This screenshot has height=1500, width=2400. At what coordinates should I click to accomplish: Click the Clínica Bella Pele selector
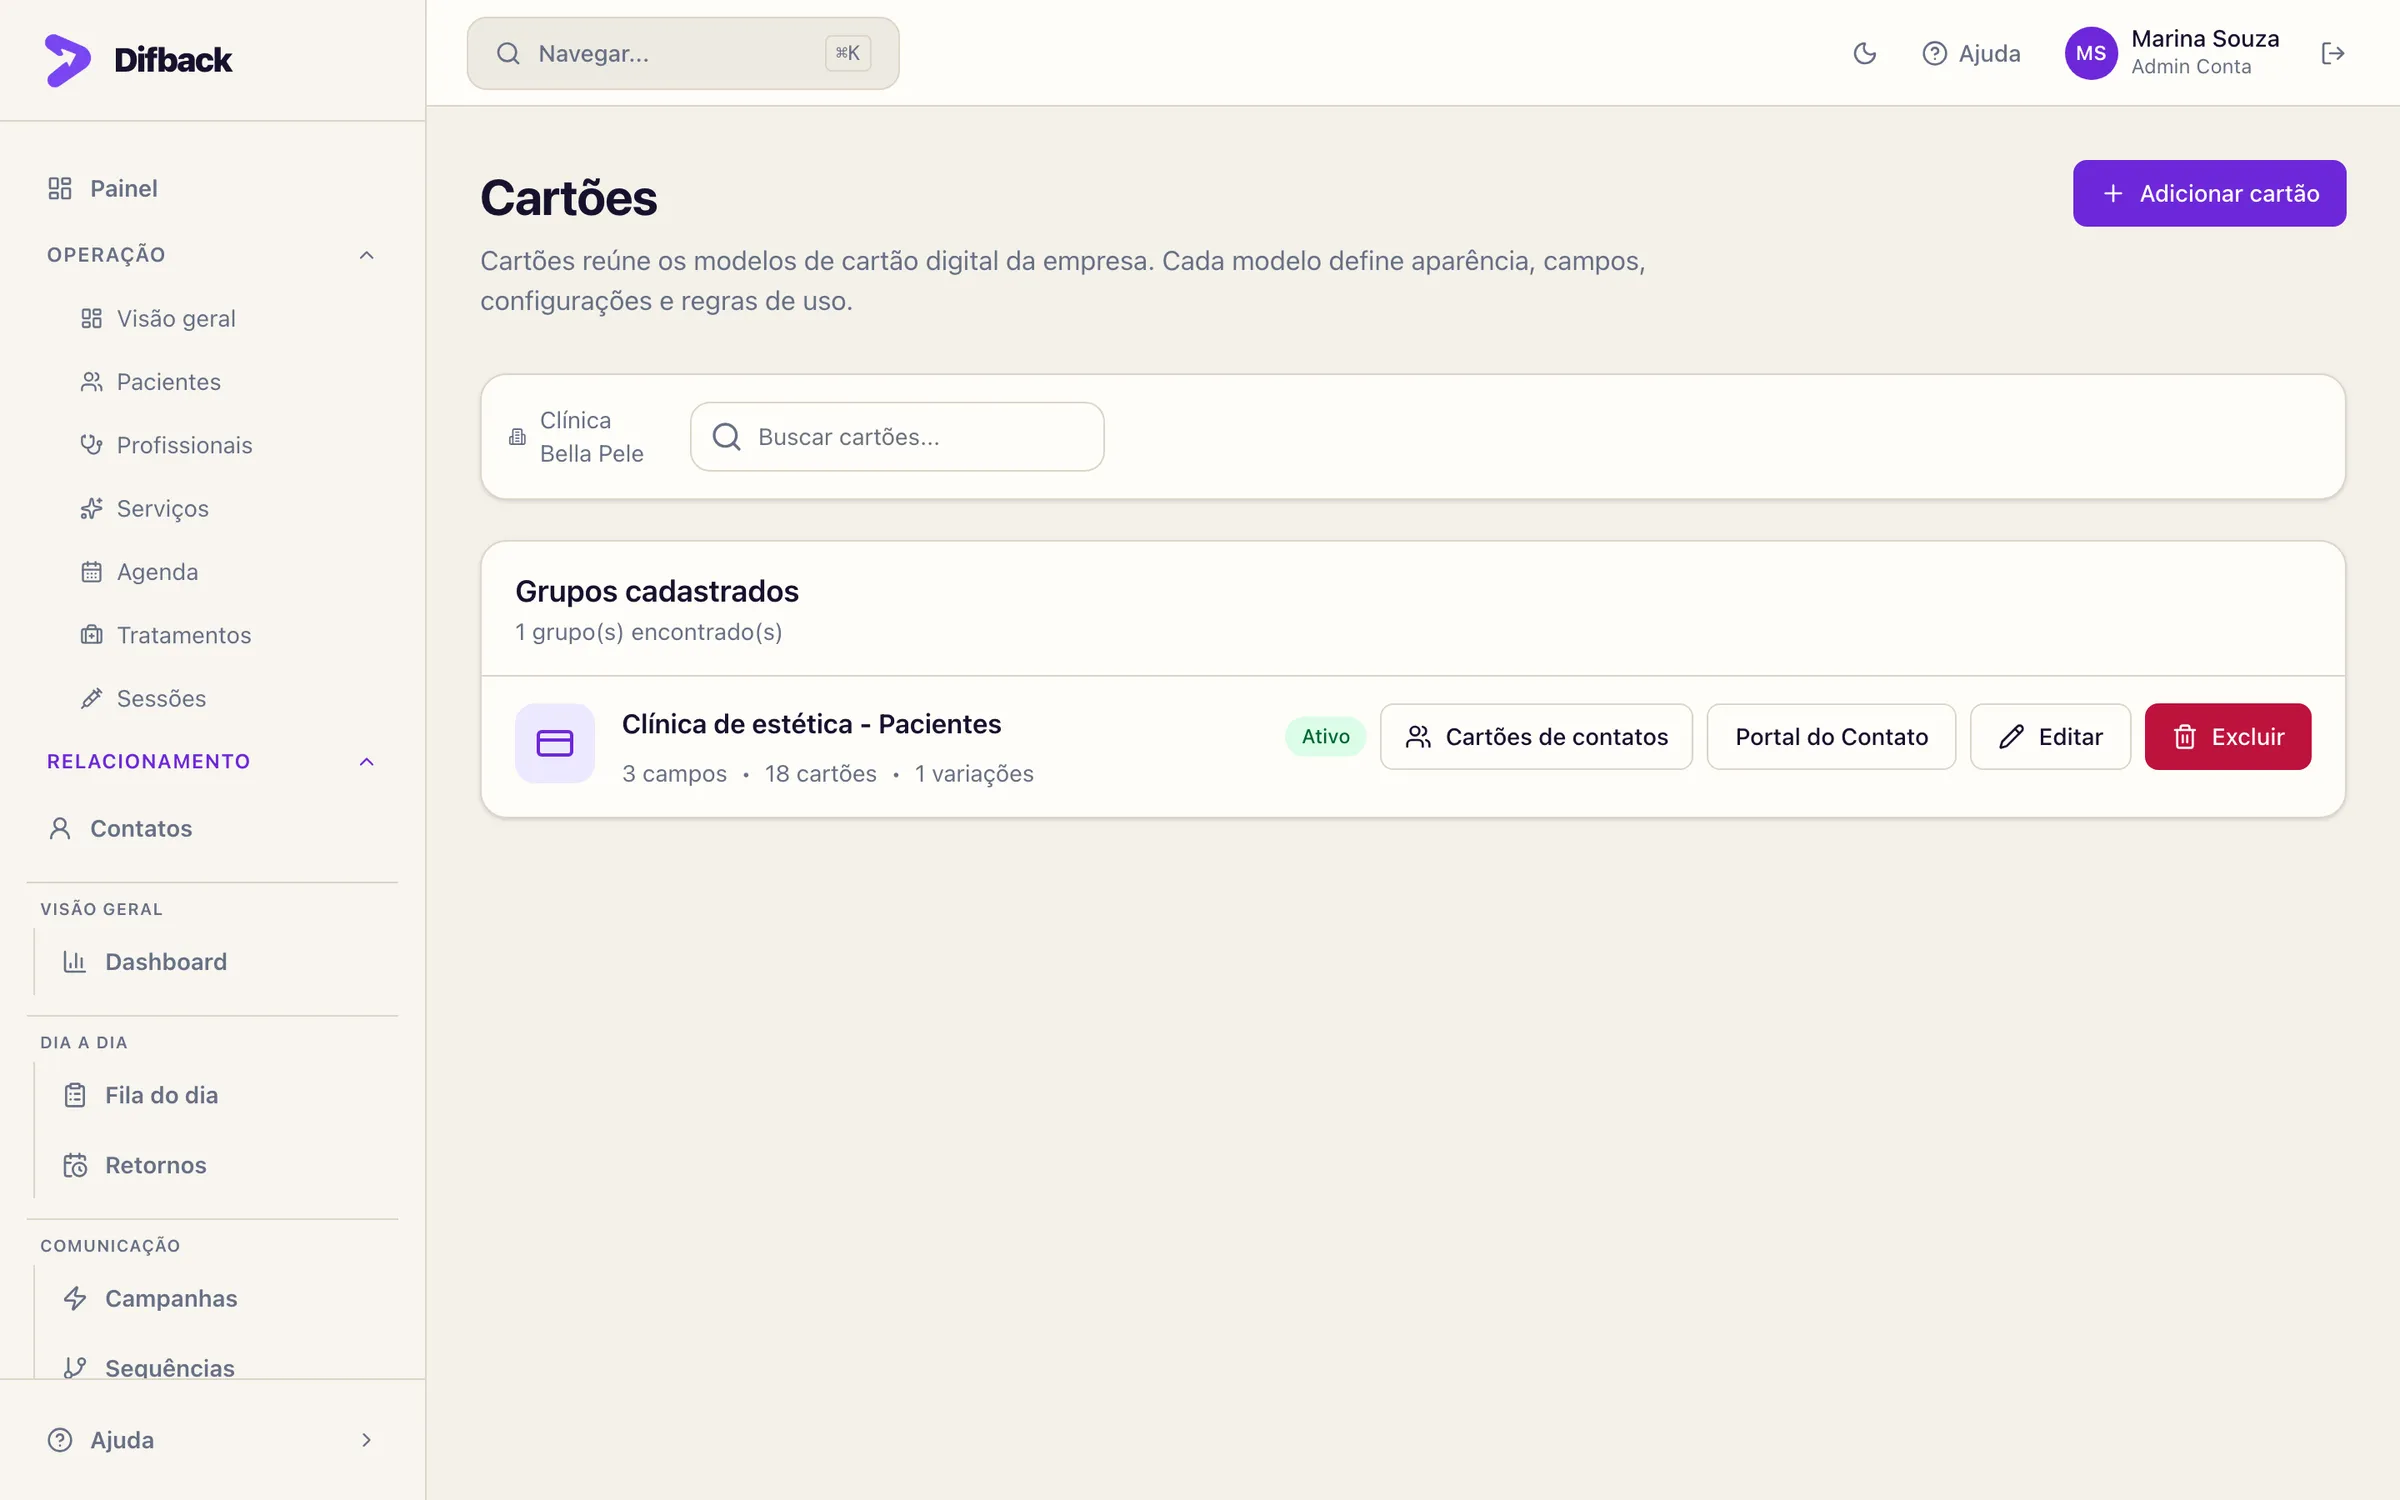click(x=577, y=437)
